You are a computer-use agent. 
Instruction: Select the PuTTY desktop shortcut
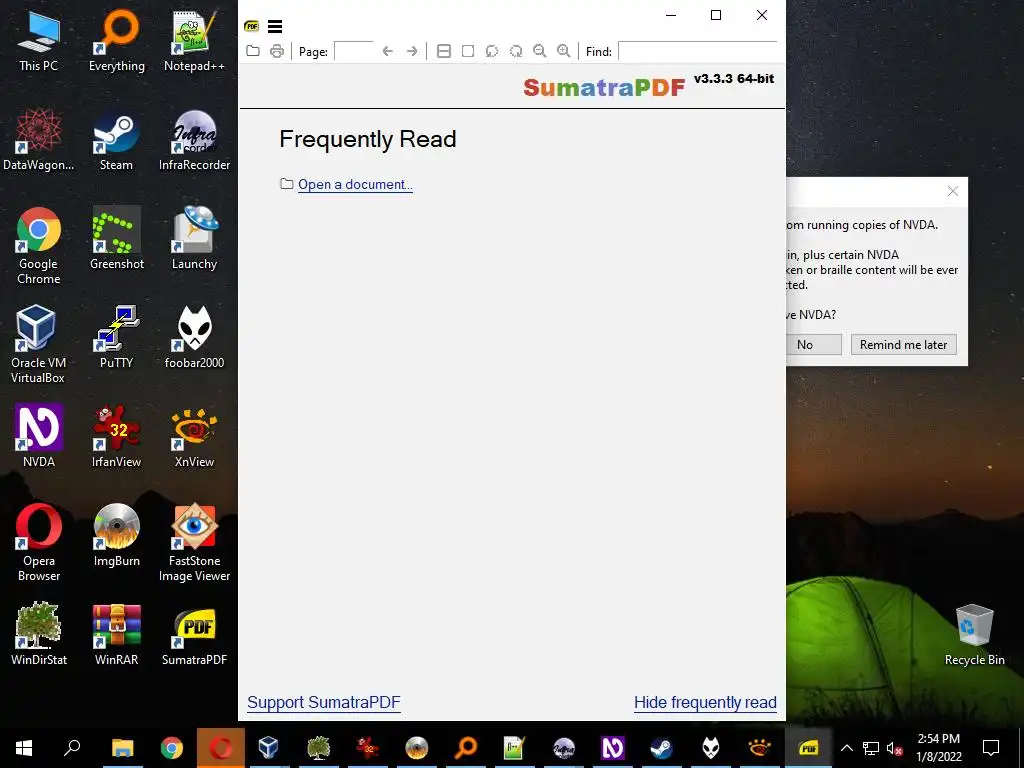pos(116,338)
